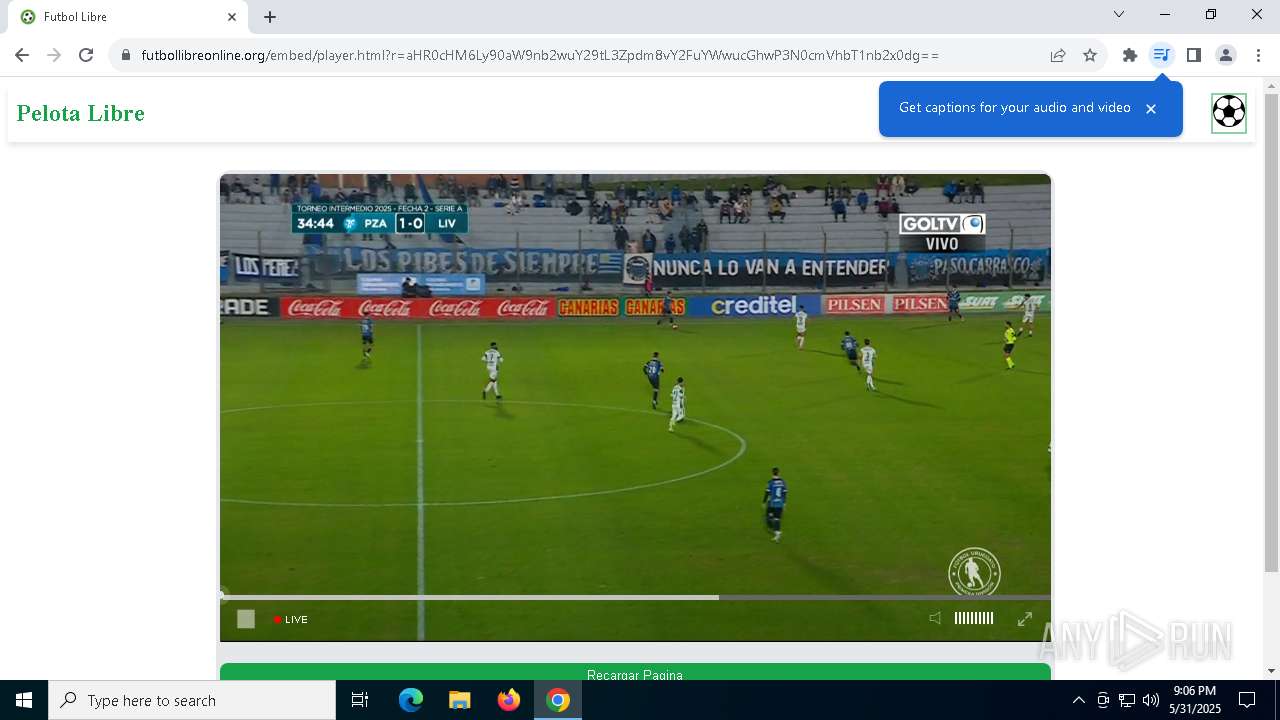Open system volume control in tray
This screenshot has height=720, width=1280.
click(x=1151, y=700)
